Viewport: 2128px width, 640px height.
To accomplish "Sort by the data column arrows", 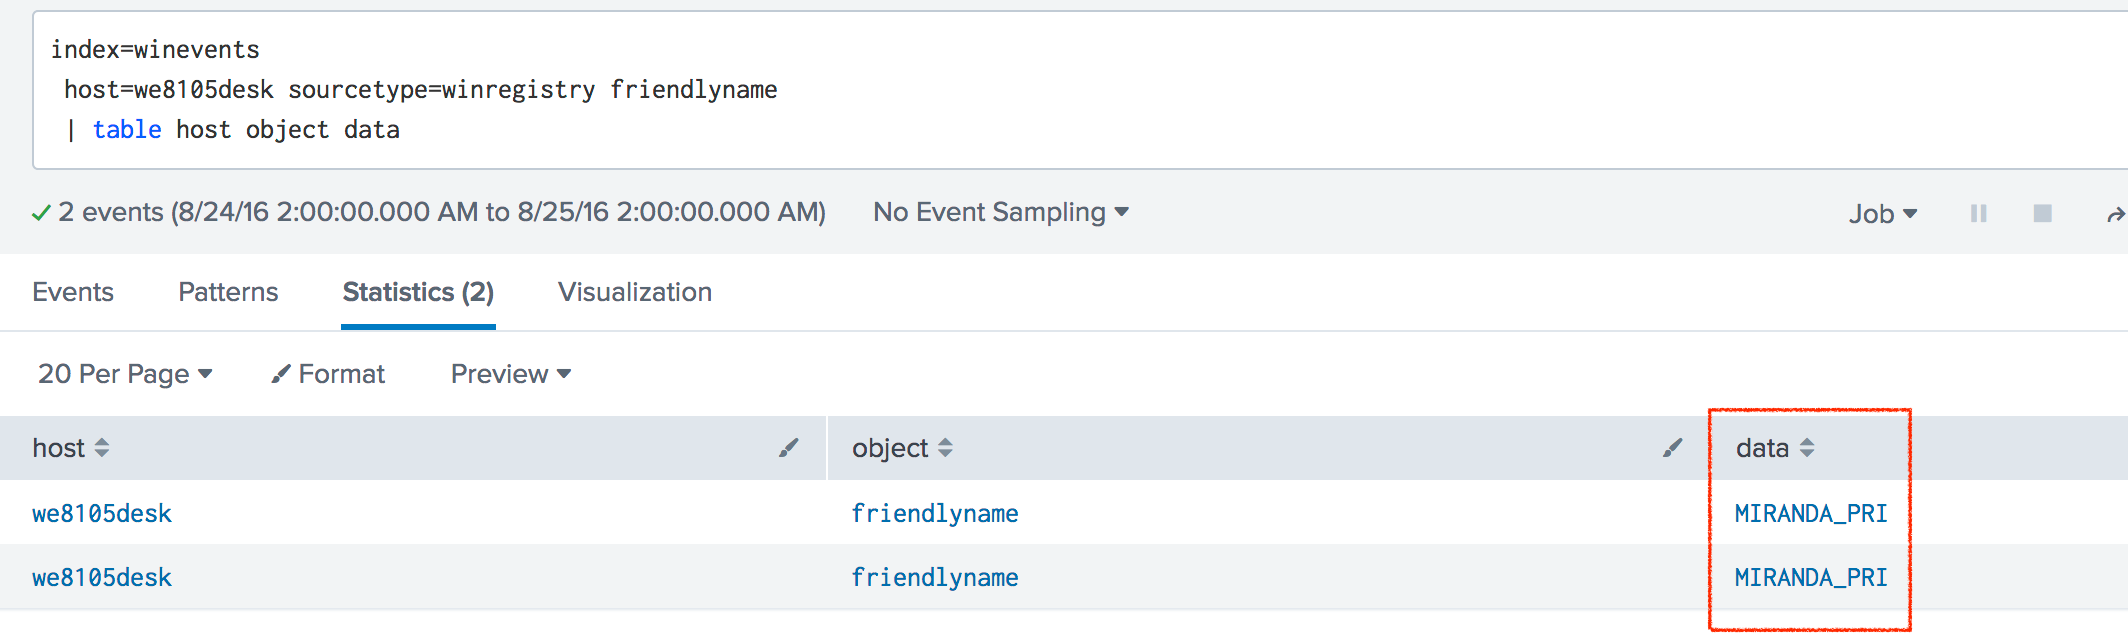I will click(x=1806, y=448).
